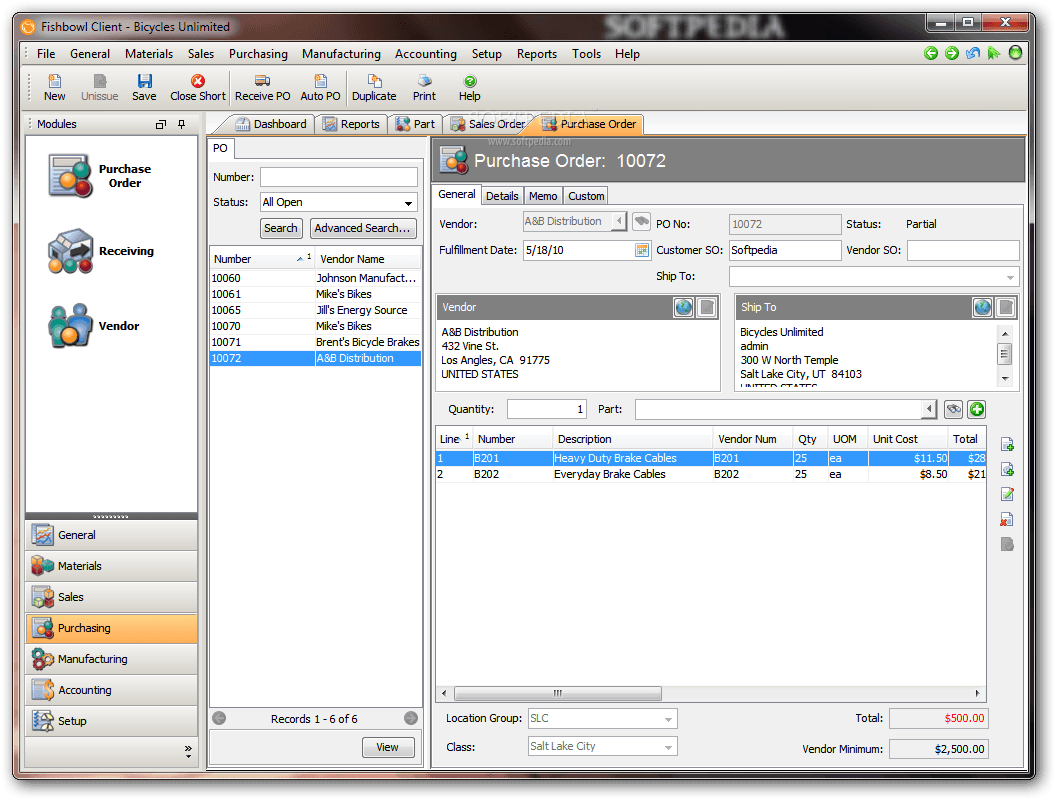Click the globe icon in Ship To panel

click(x=983, y=307)
